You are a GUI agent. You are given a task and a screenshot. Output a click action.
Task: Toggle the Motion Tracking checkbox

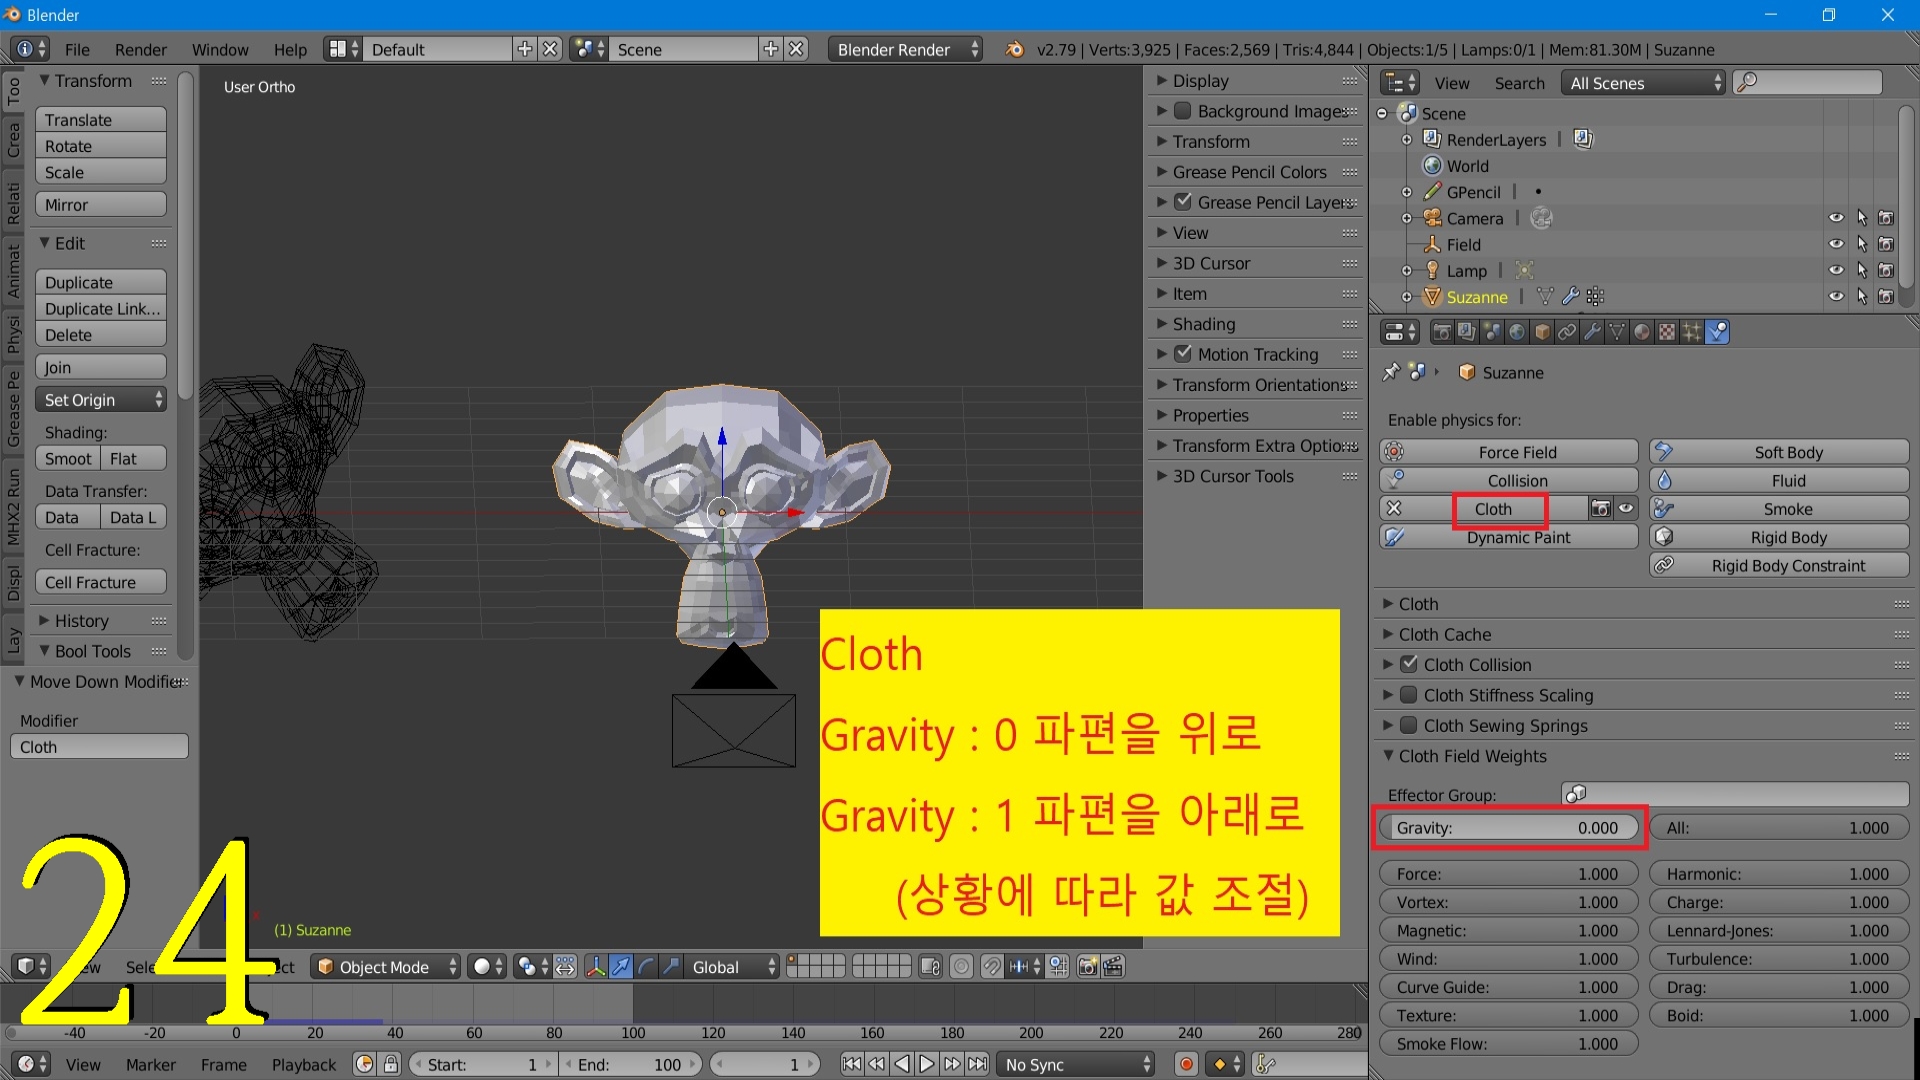(1183, 354)
